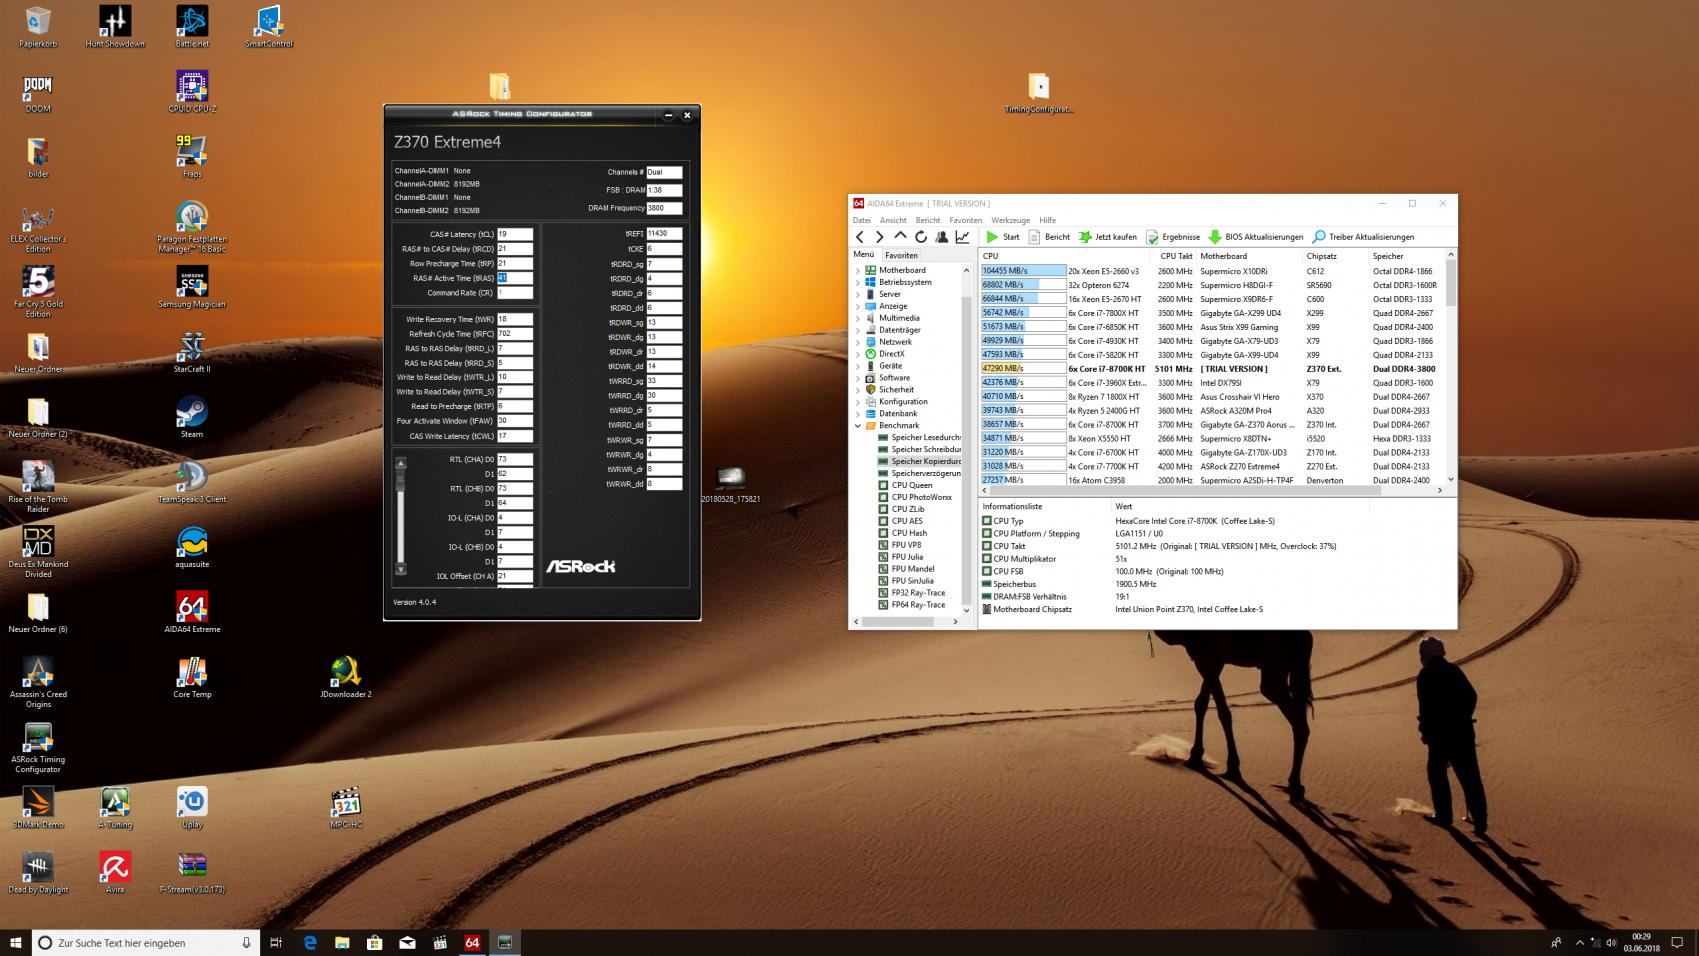Viewport: 1699px width, 956px height.
Task: Open Ergebnisse results button
Action: pyautogui.click(x=1173, y=237)
